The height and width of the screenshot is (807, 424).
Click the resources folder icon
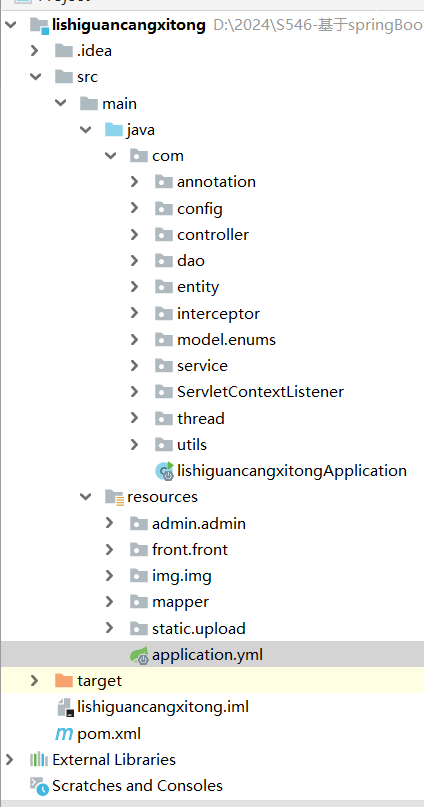coord(114,497)
